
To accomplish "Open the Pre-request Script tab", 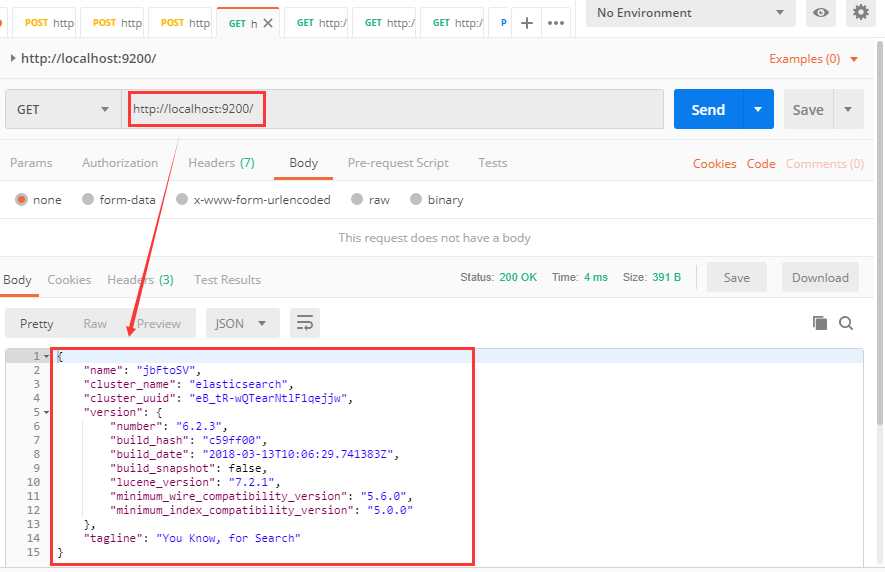I will click(x=398, y=163).
